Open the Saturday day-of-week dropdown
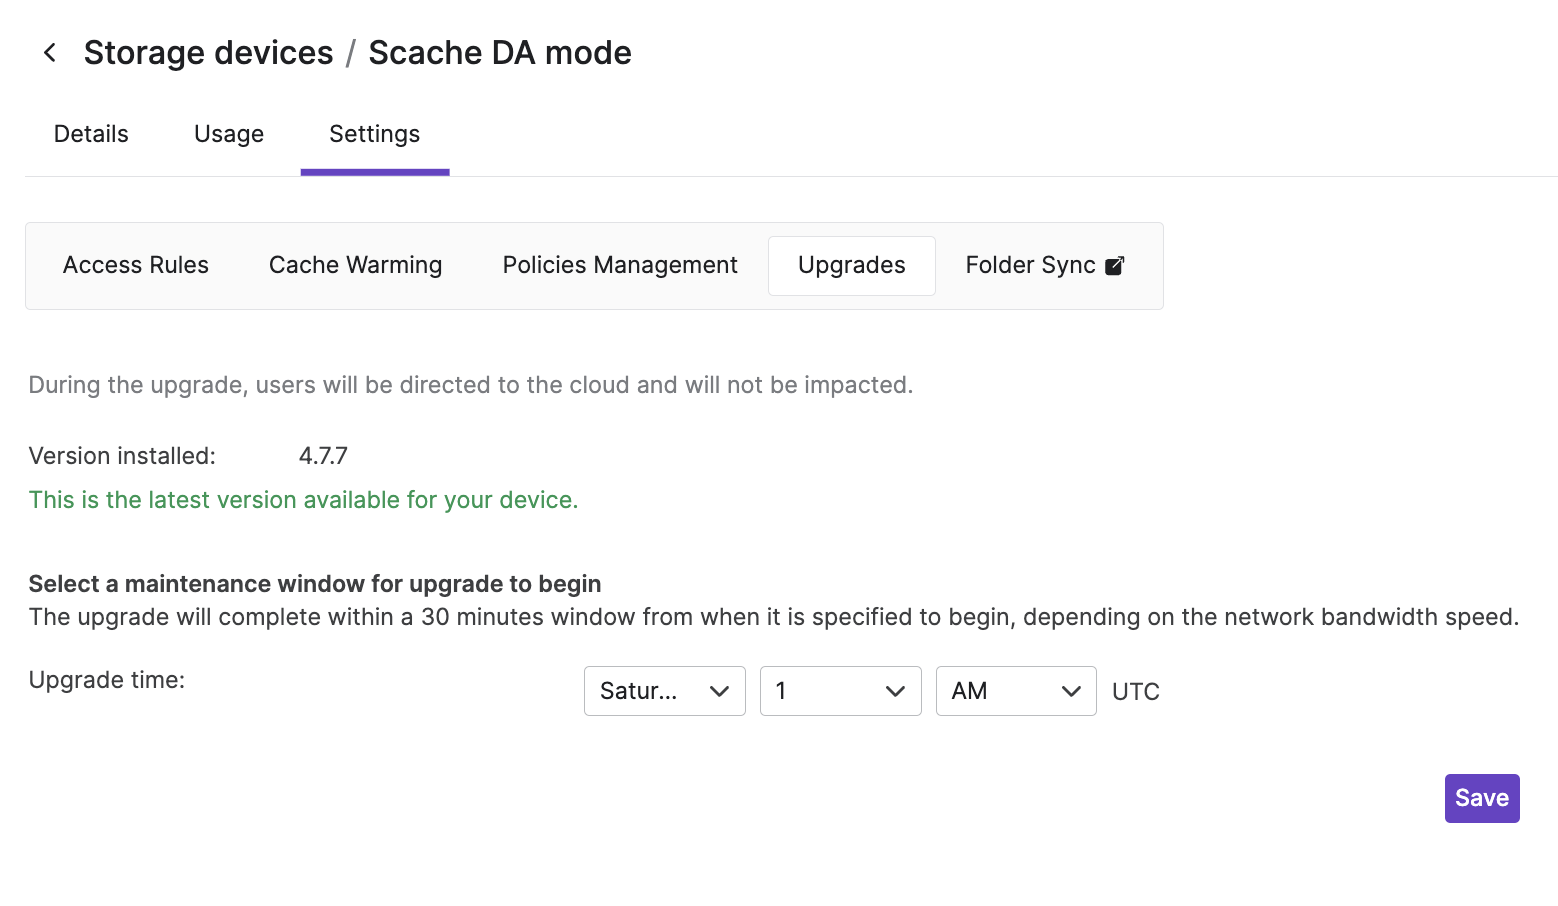Screen dimensions: 1558x906 click(665, 691)
